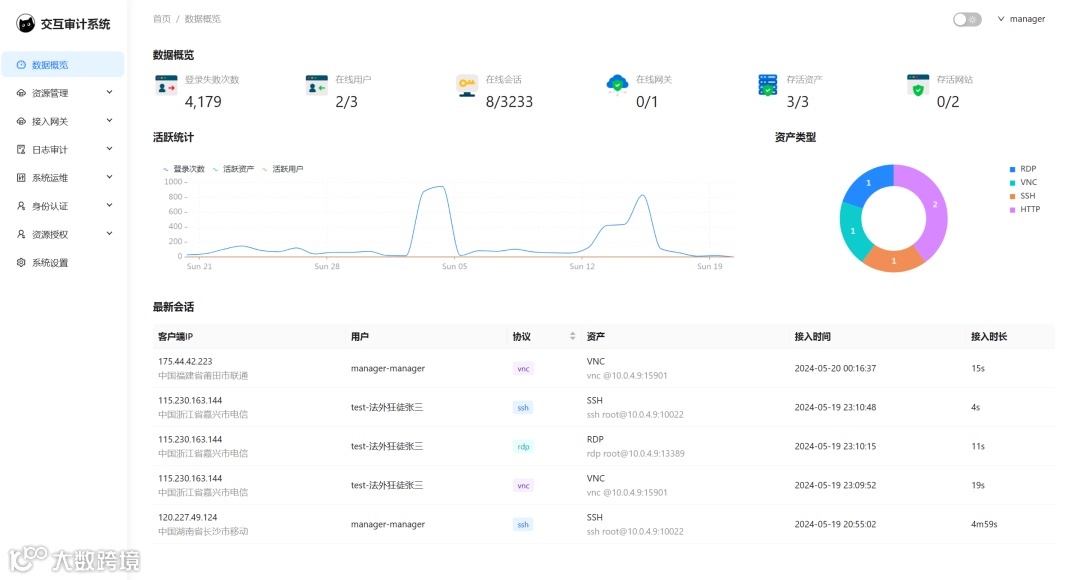
Task: Expand the 身份认证 menu chevron
Action: click(x=110, y=205)
